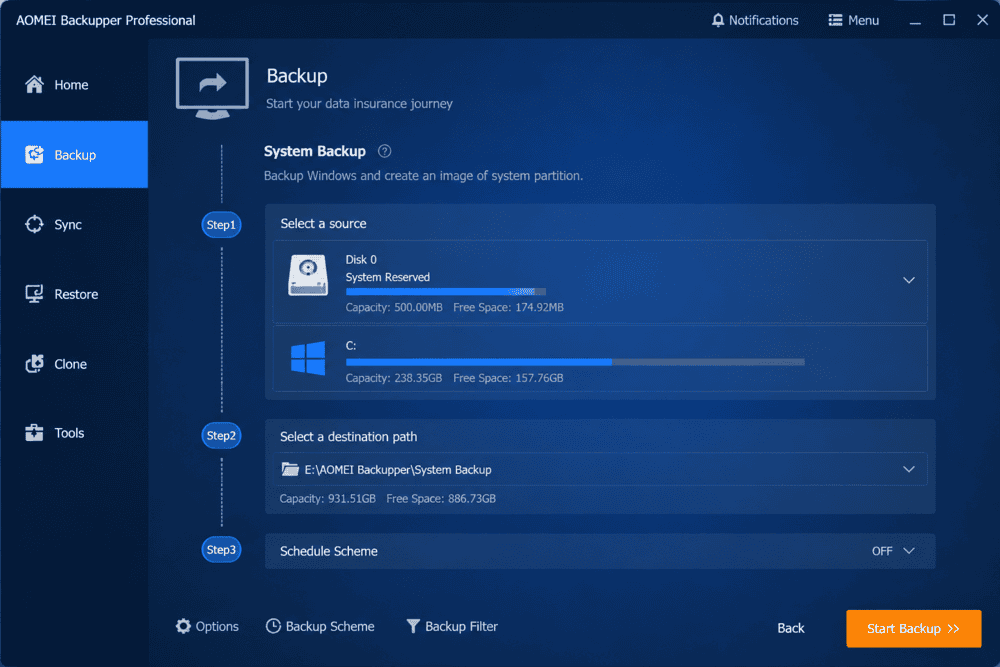The width and height of the screenshot is (1000, 667).
Task: Close the AOMEI Backupper window
Action: tap(982, 20)
